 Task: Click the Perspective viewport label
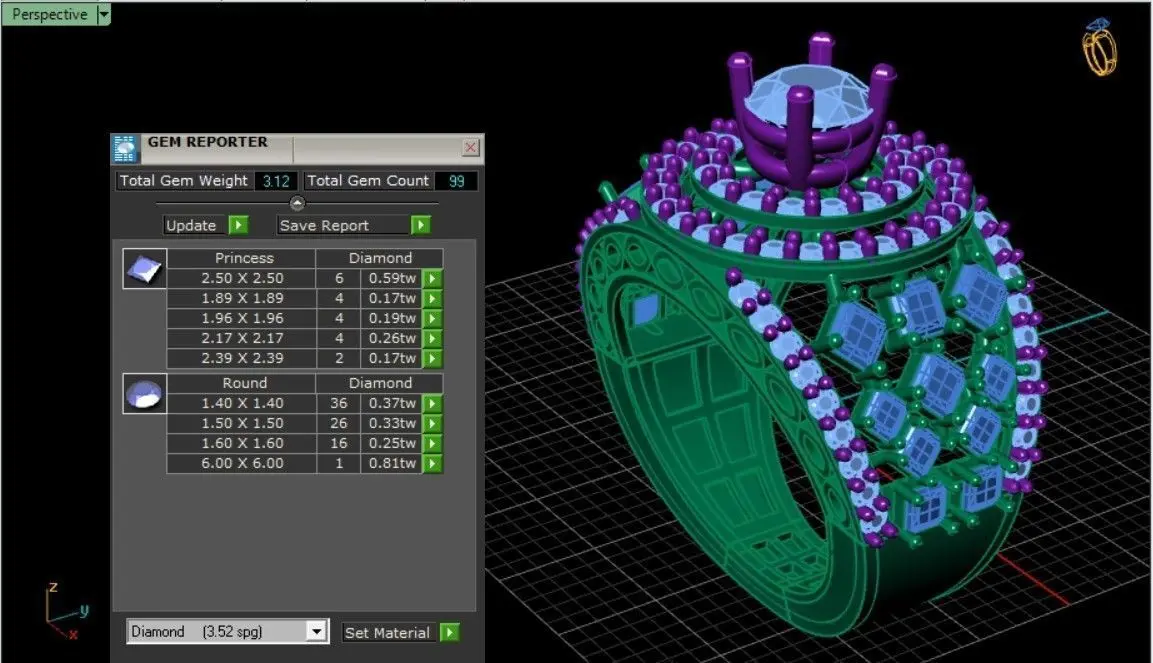[x=49, y=14]
